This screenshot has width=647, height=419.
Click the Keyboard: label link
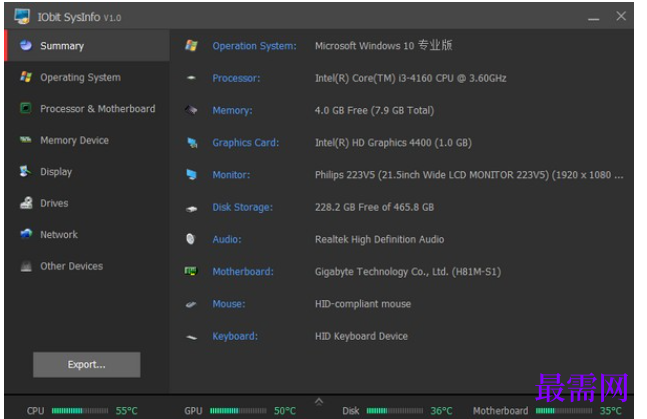235,336
